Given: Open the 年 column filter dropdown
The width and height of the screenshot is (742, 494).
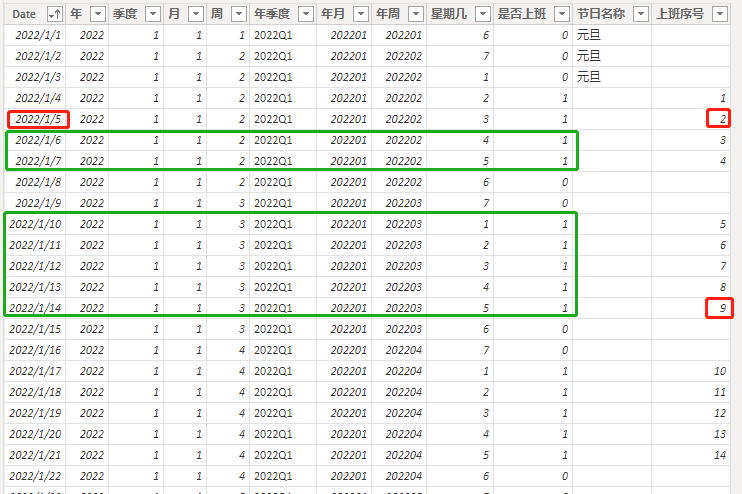Looking at the screenshot, I should [x=98, y=15].
